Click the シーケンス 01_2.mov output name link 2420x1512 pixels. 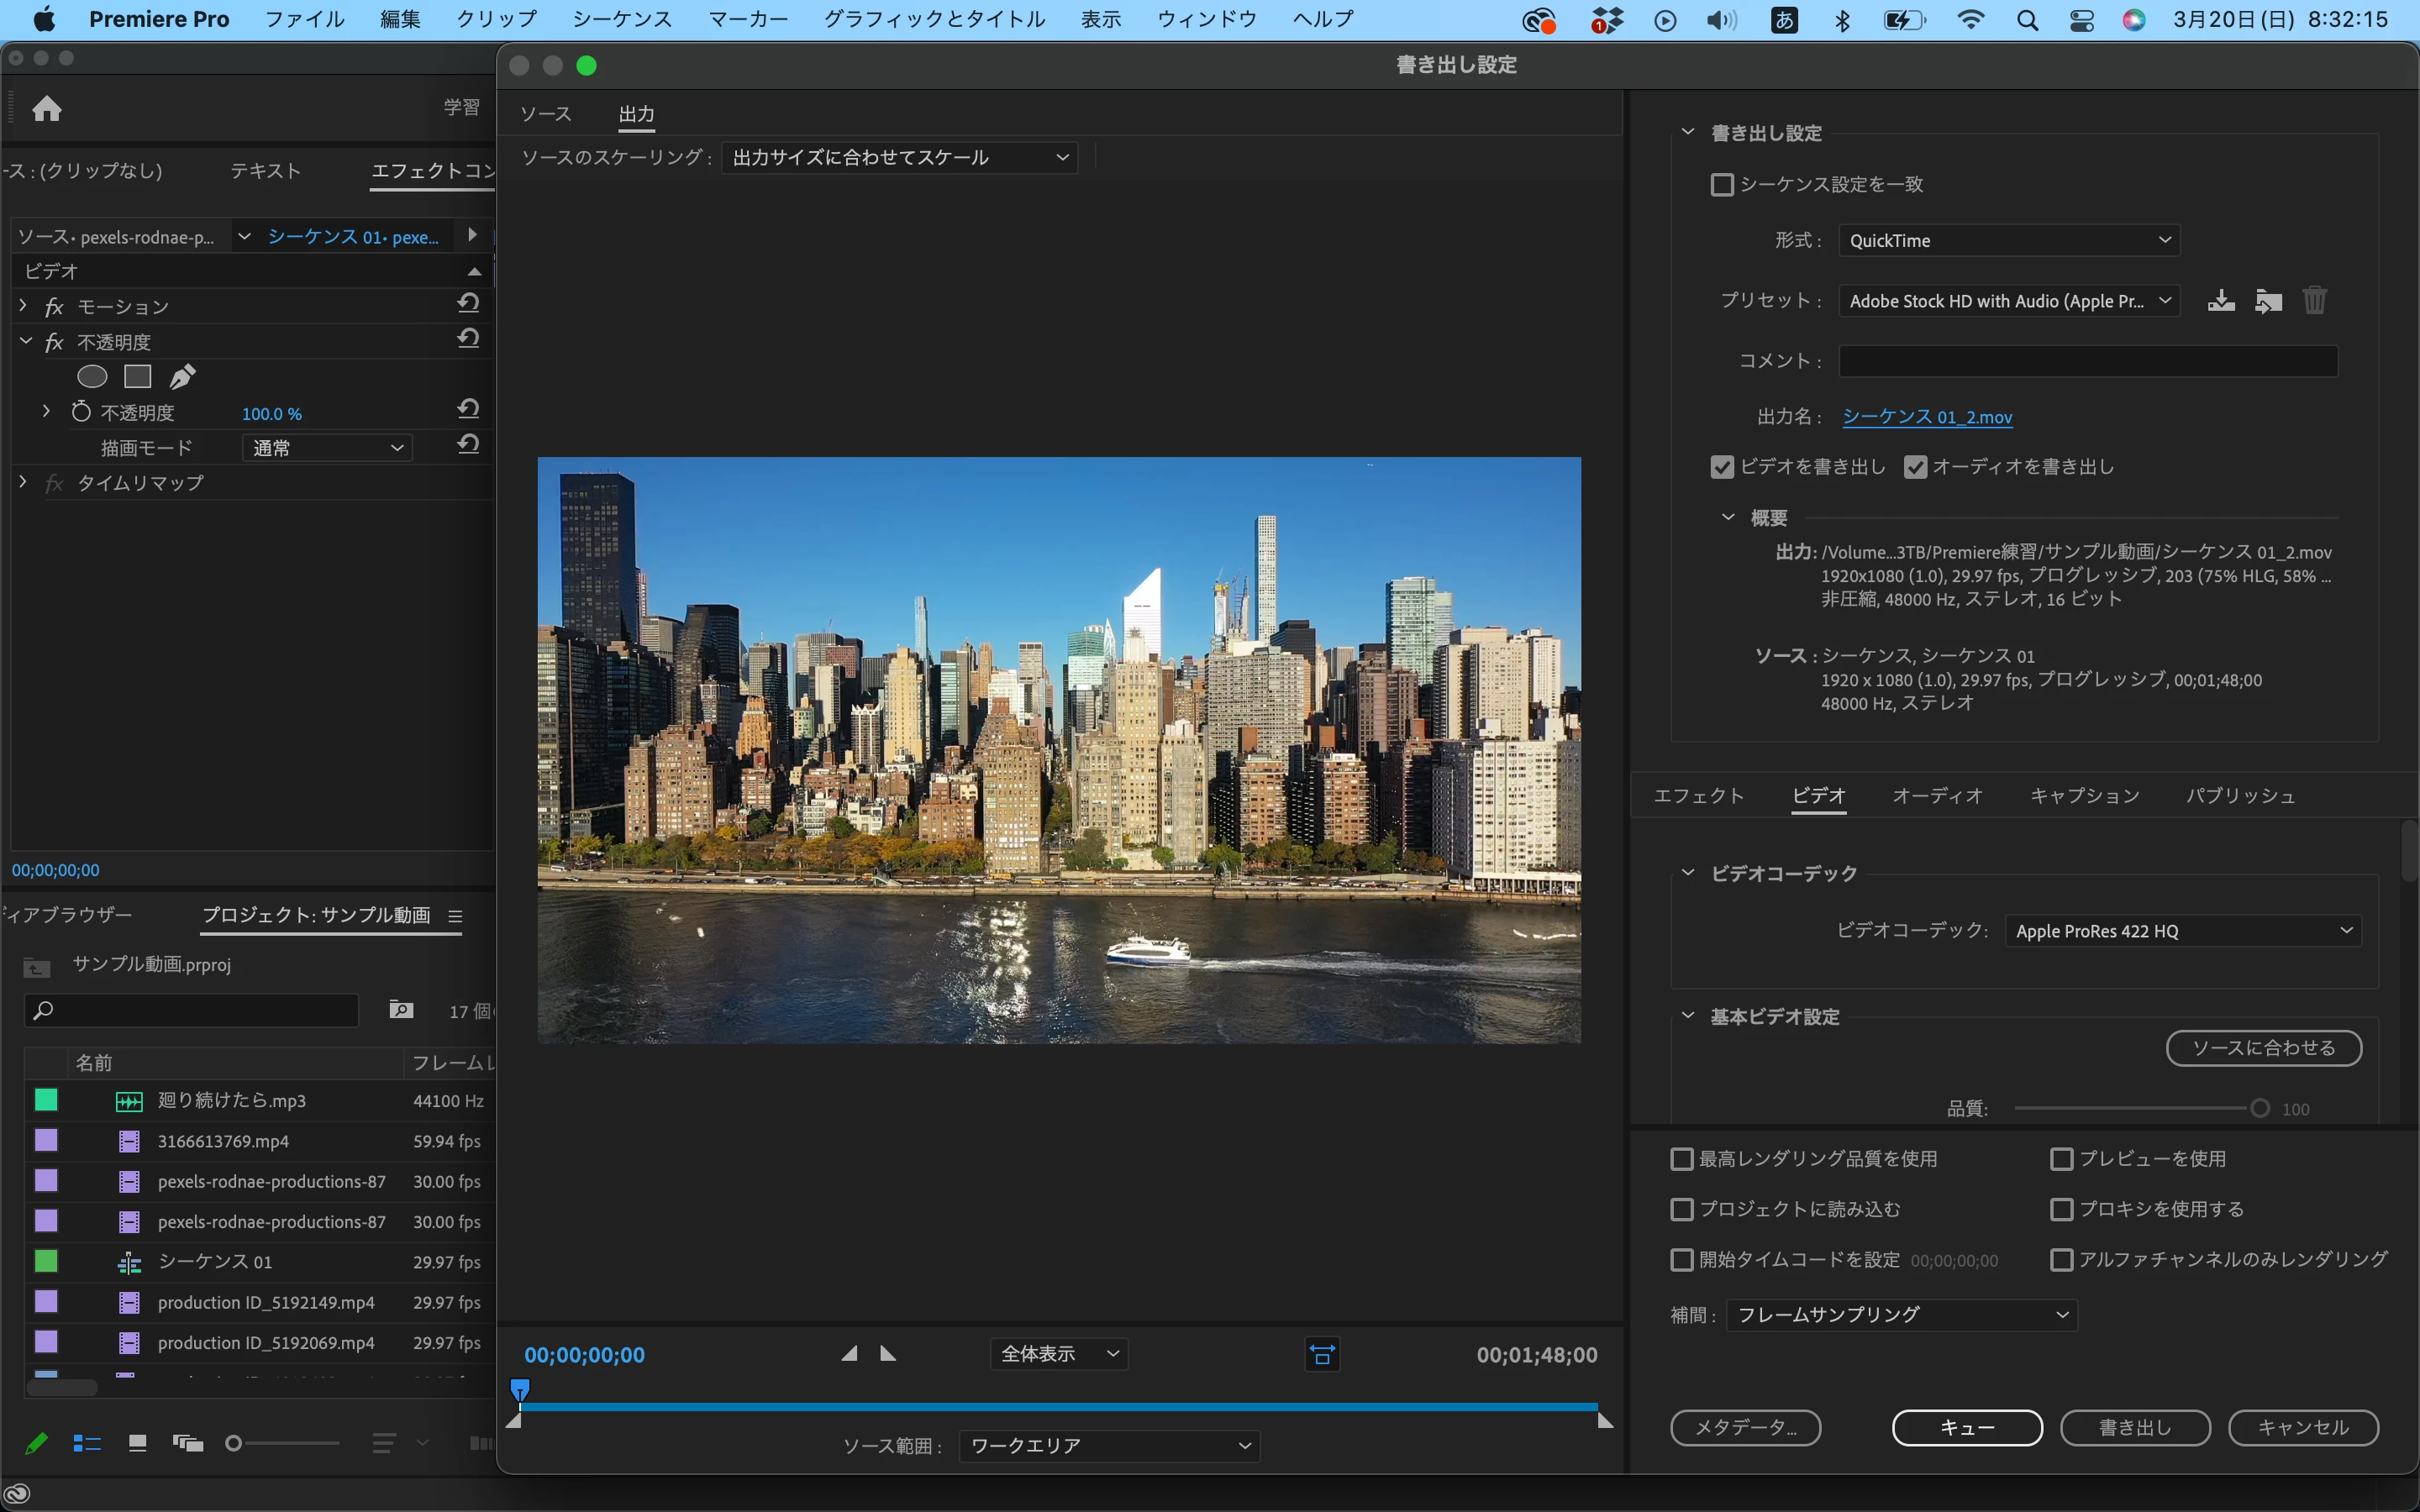coord(1927,417)
